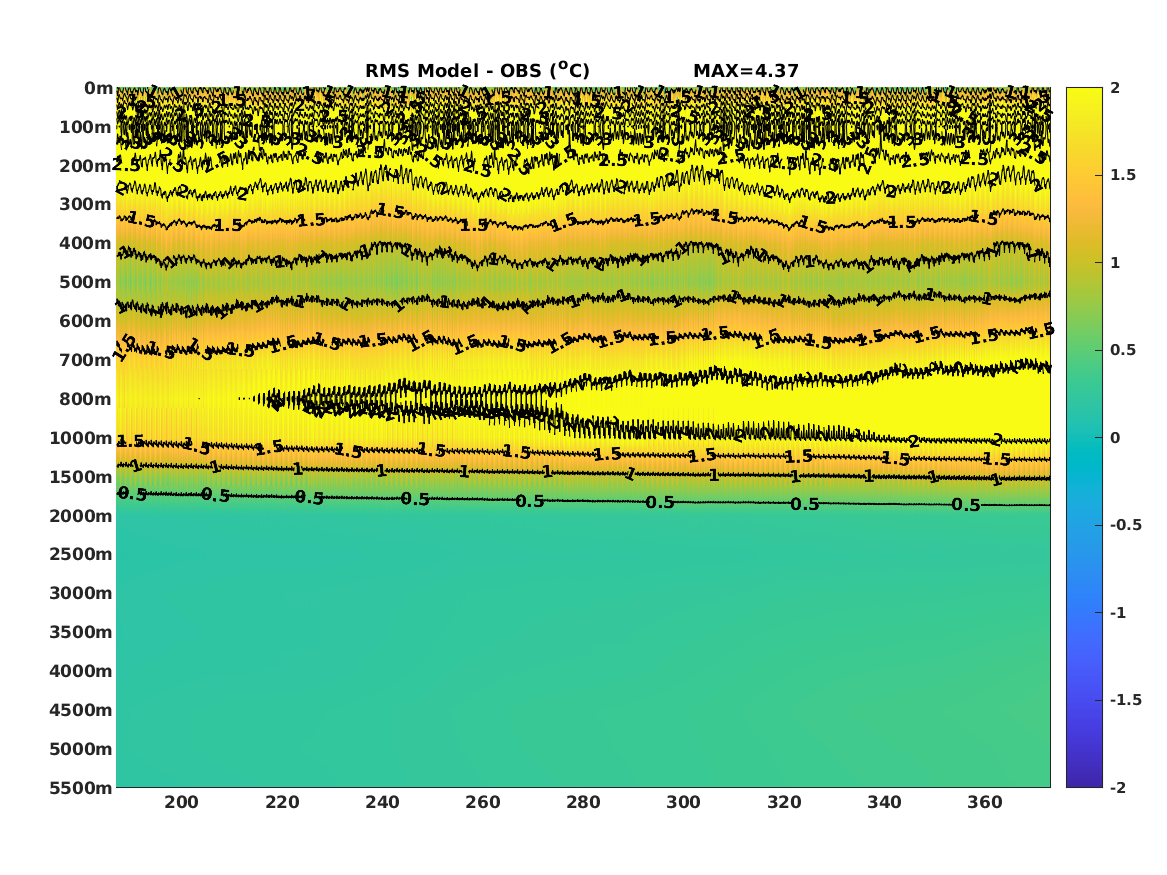Select the colorbar tick label "-0.5"
The height and width of the screenshot is (875, 1167).
1126,525
